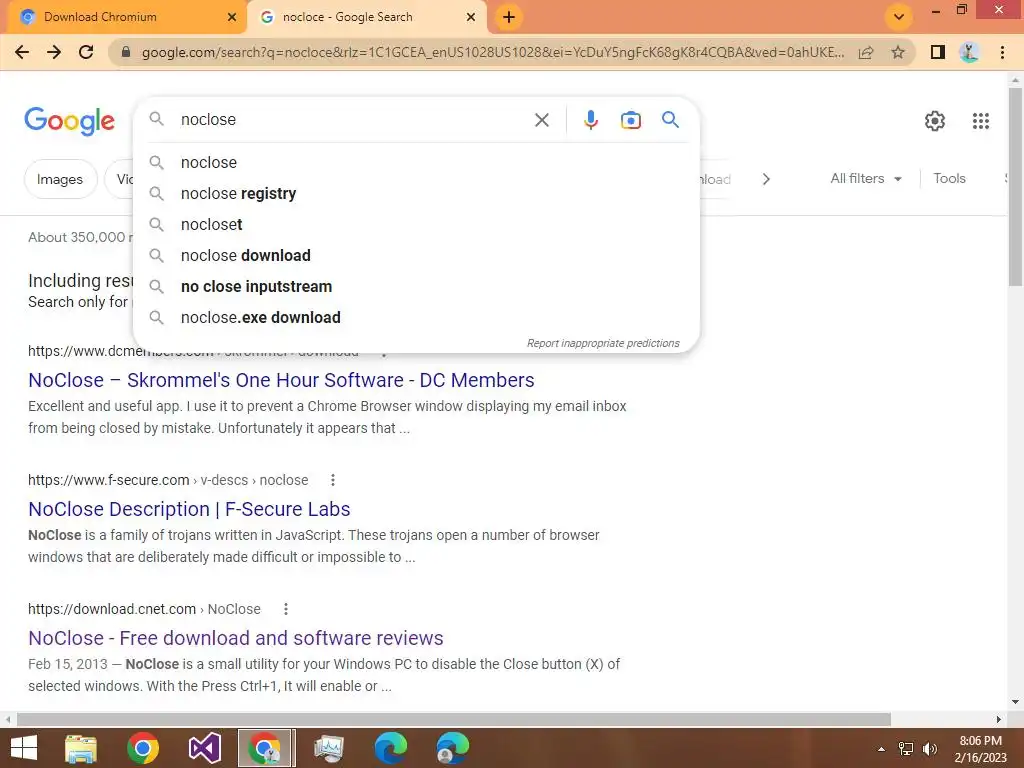The width and height of the screenshot is (1024, 768).
Task: Open the clock showing 8:06 PM
Action: [x=980, y=749]
